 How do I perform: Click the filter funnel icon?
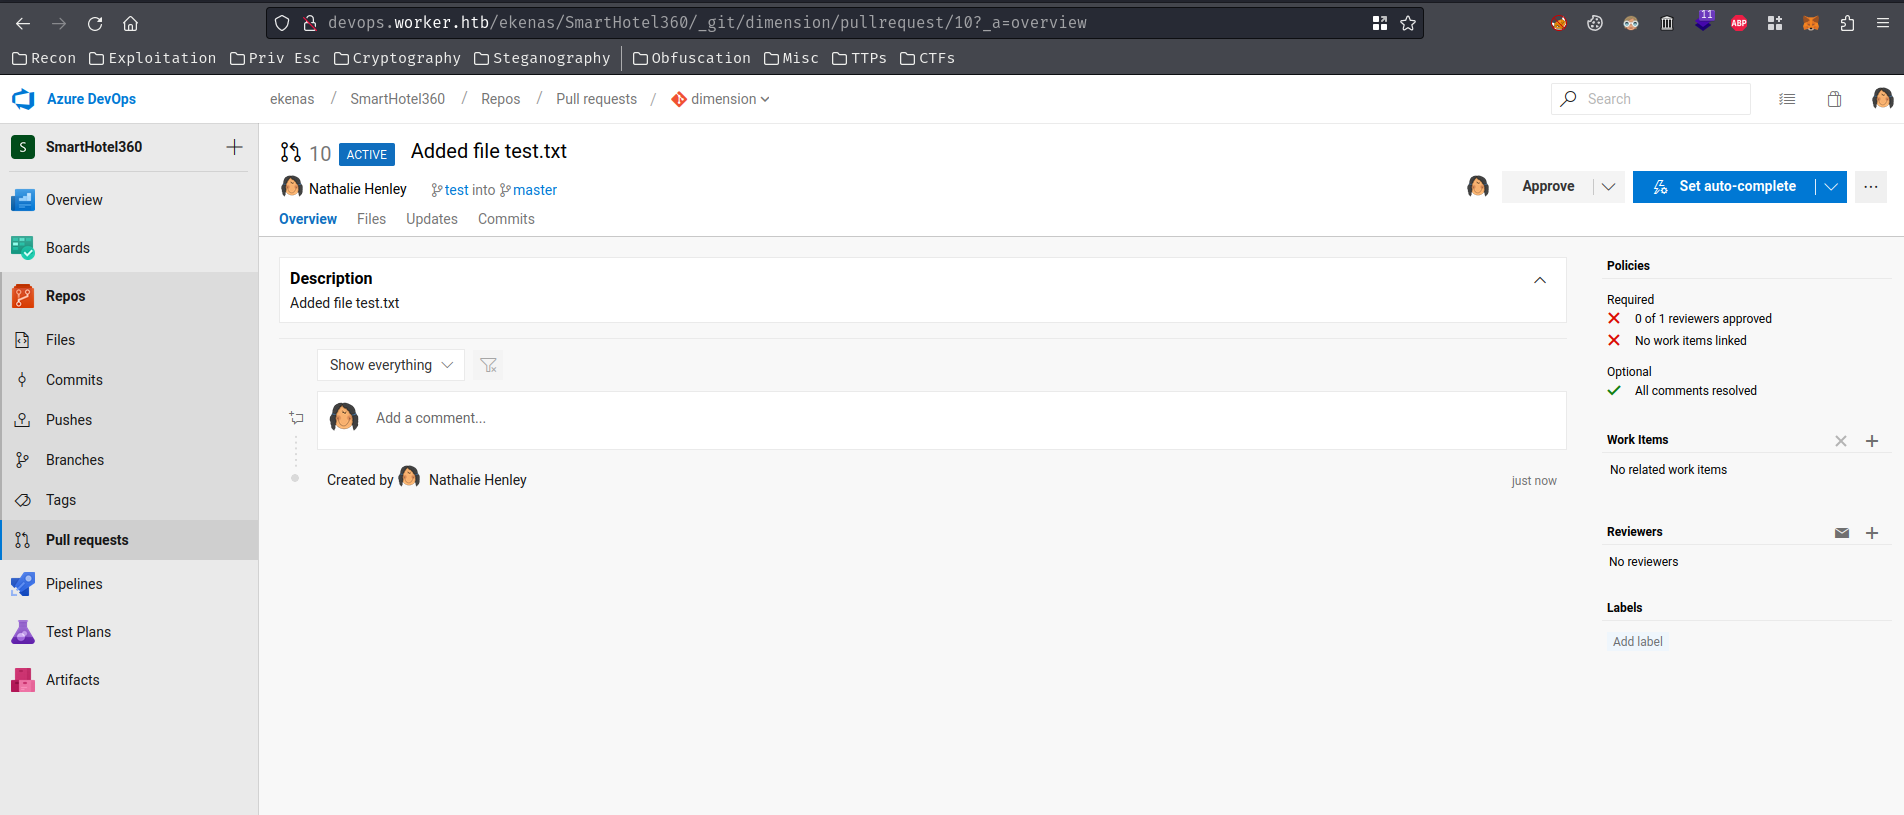click(x=488, y=365)
